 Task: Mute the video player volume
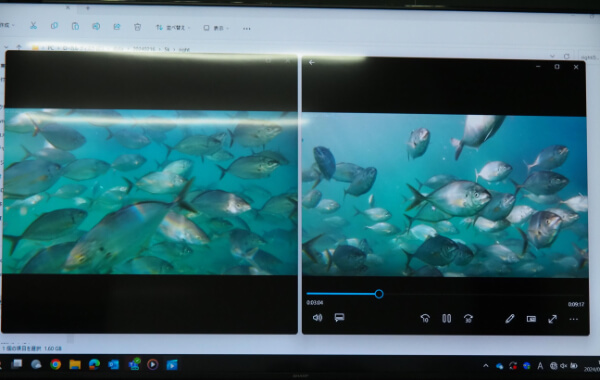[317, 318]
